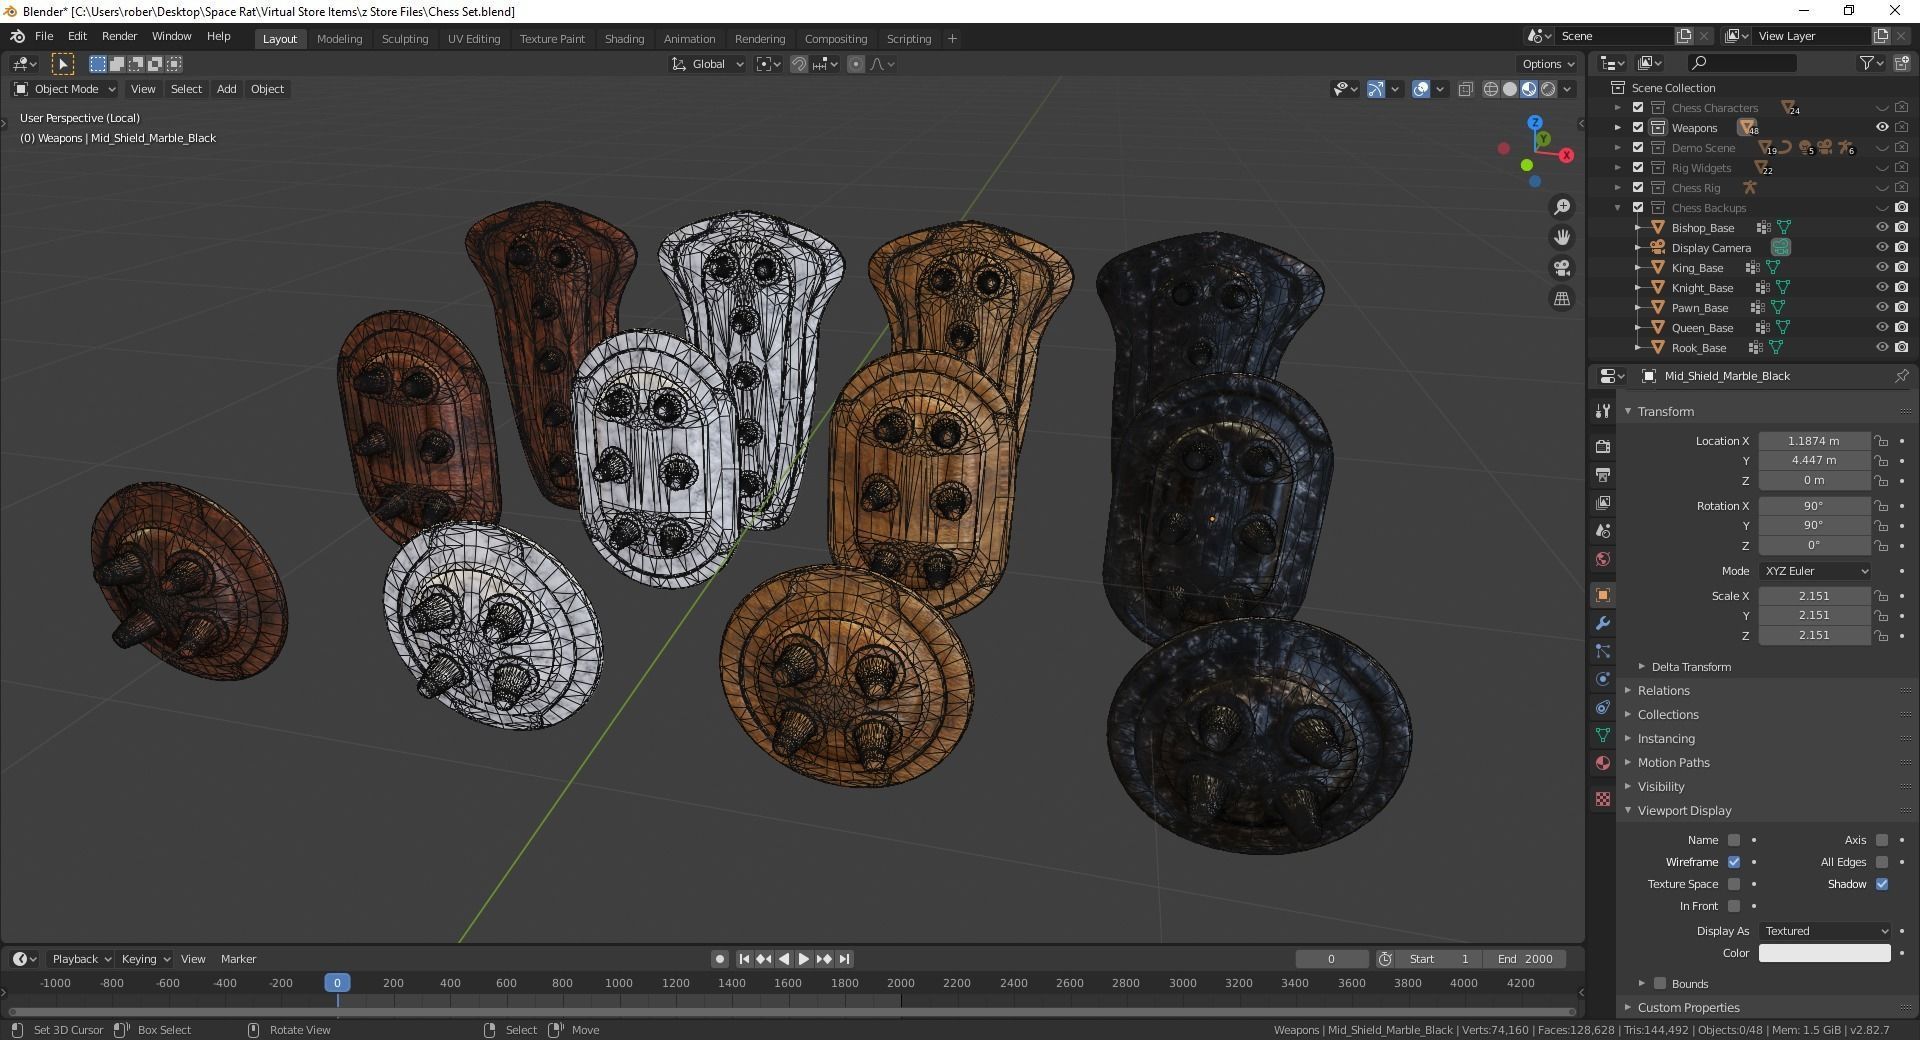Open the Scene properties tab
This screenshot has height=1040, width=1920.
(x=1603, y=530)
